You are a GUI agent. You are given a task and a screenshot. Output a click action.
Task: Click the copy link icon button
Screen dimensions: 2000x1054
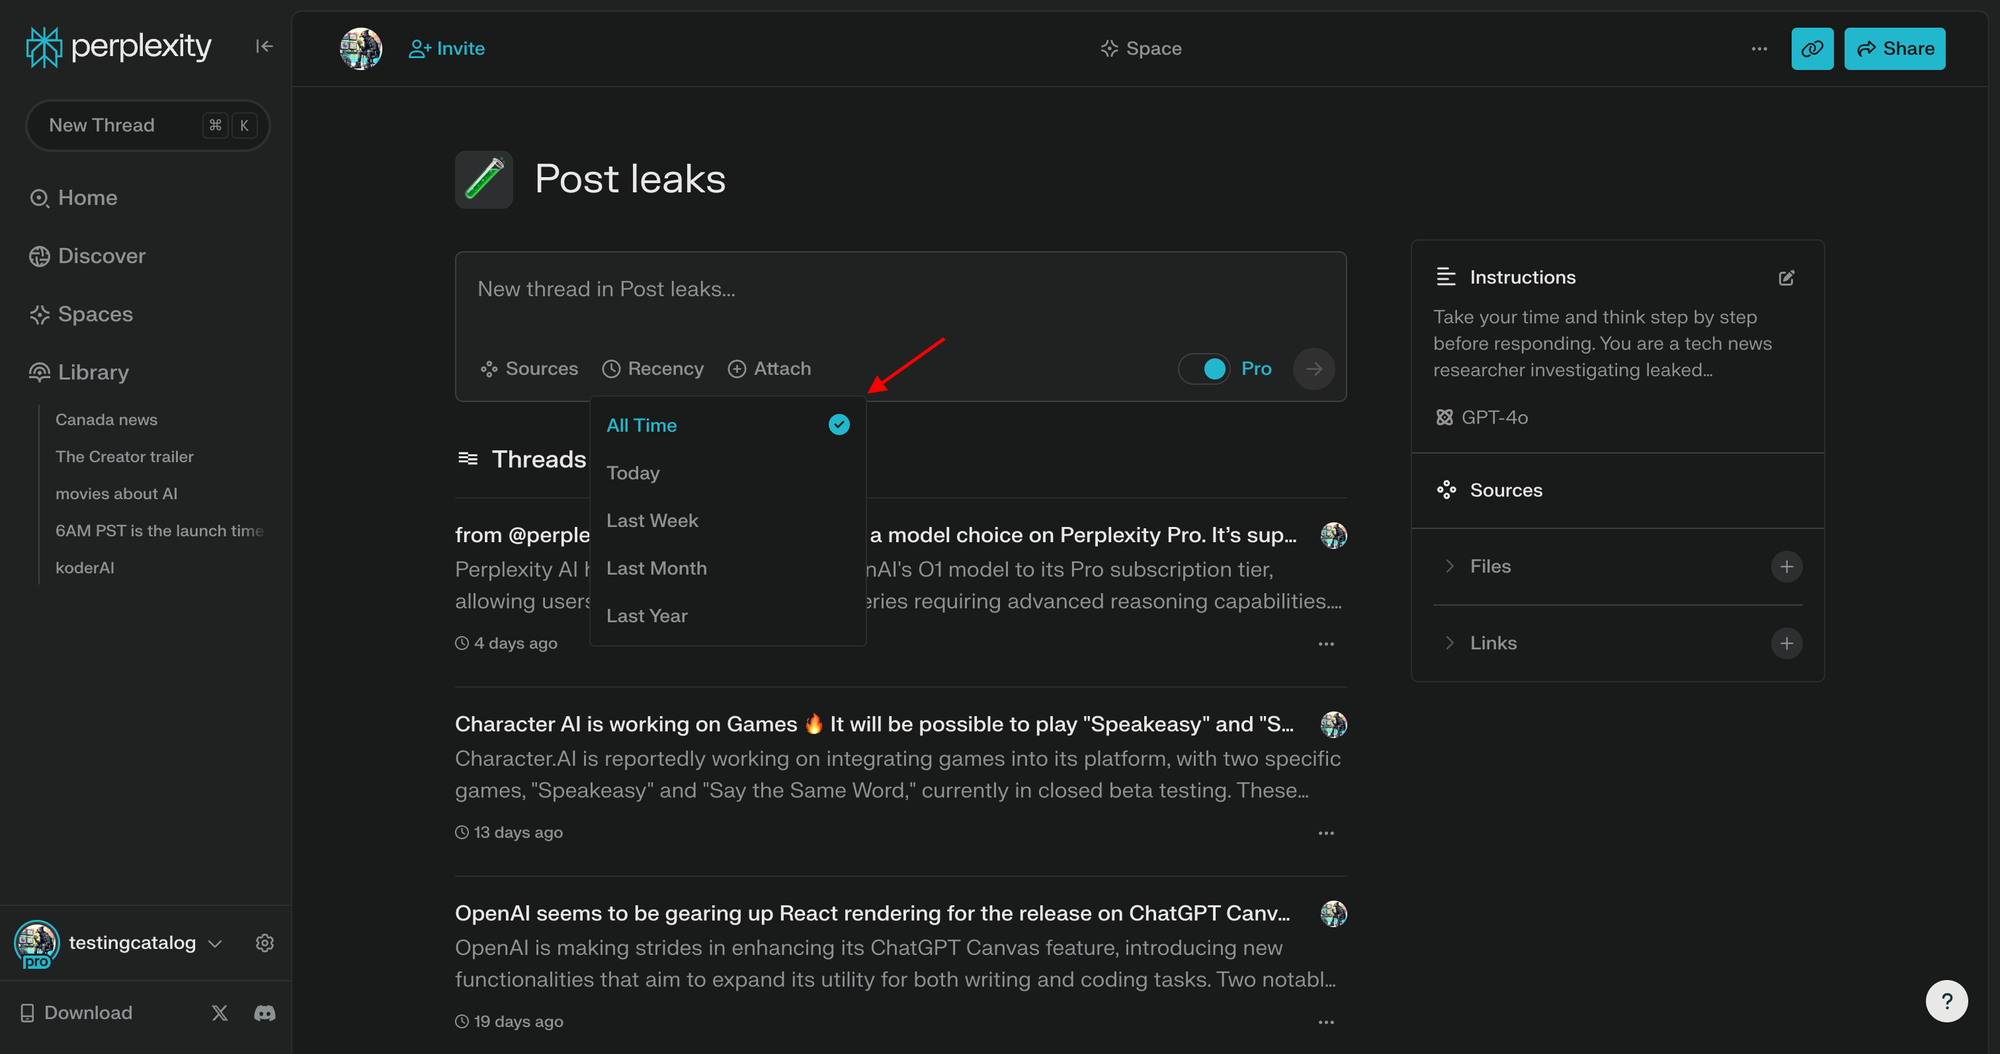1812,48
